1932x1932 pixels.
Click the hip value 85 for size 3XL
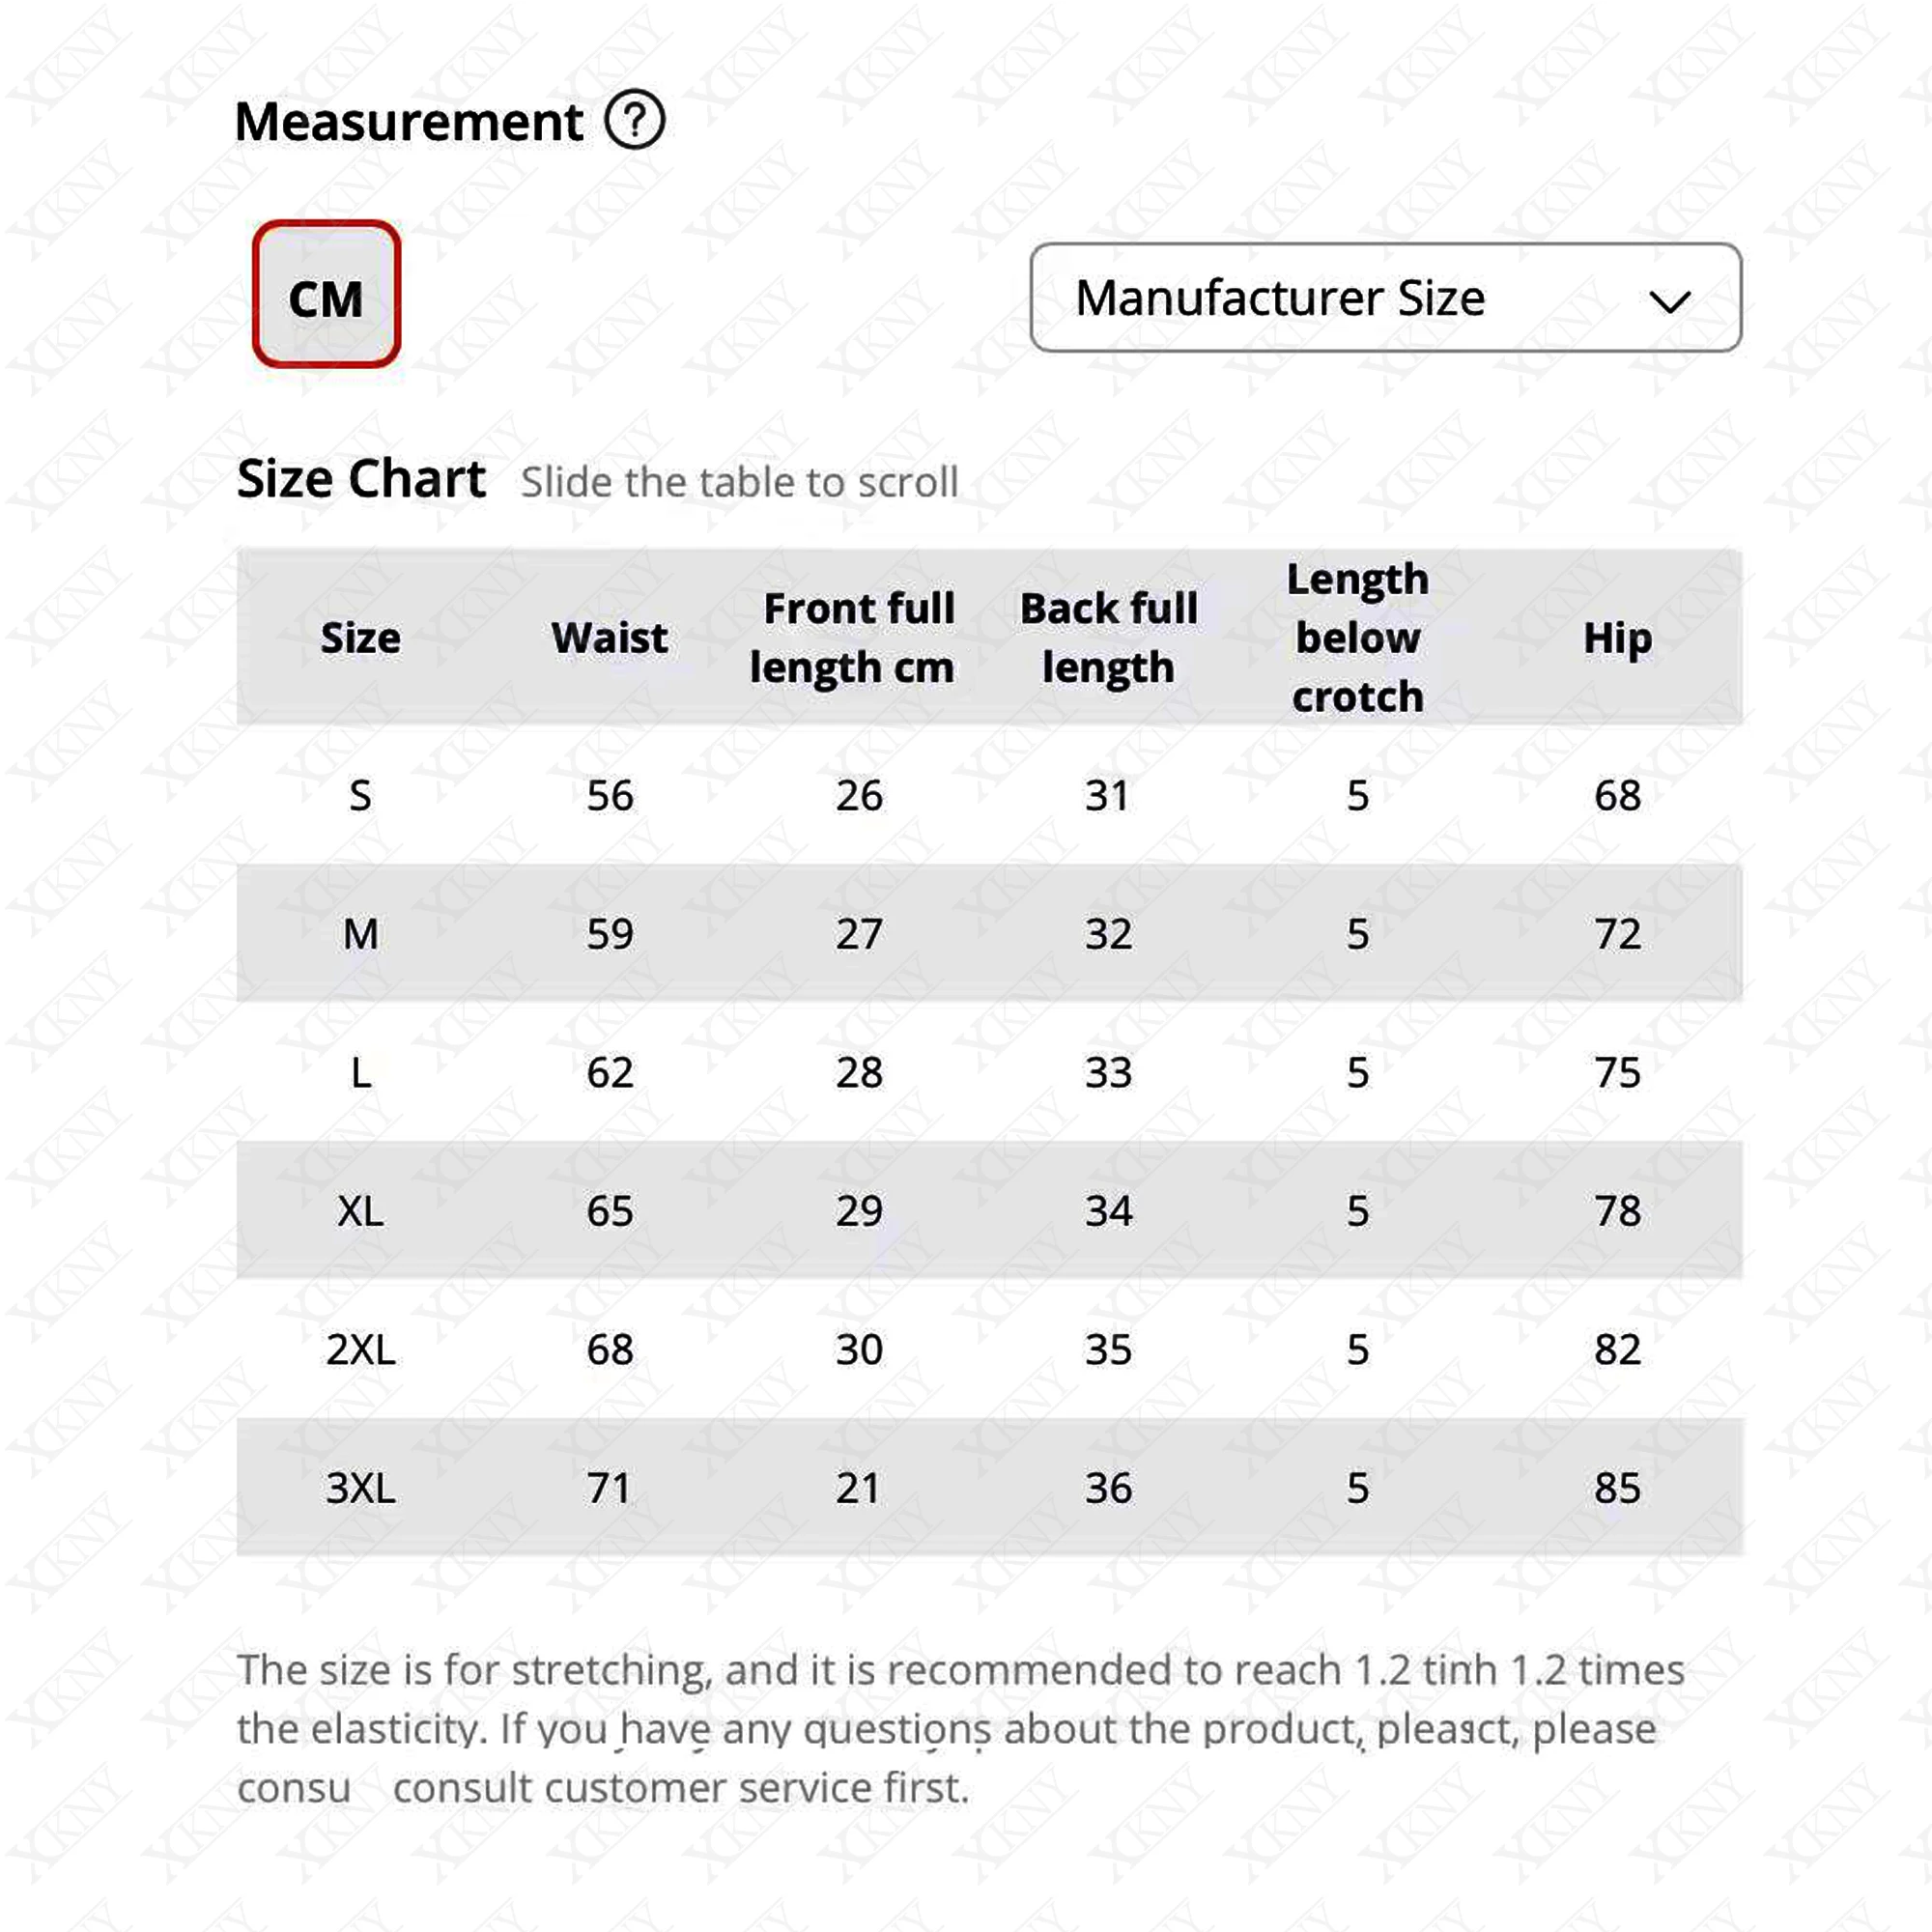pos(1621,1489)
